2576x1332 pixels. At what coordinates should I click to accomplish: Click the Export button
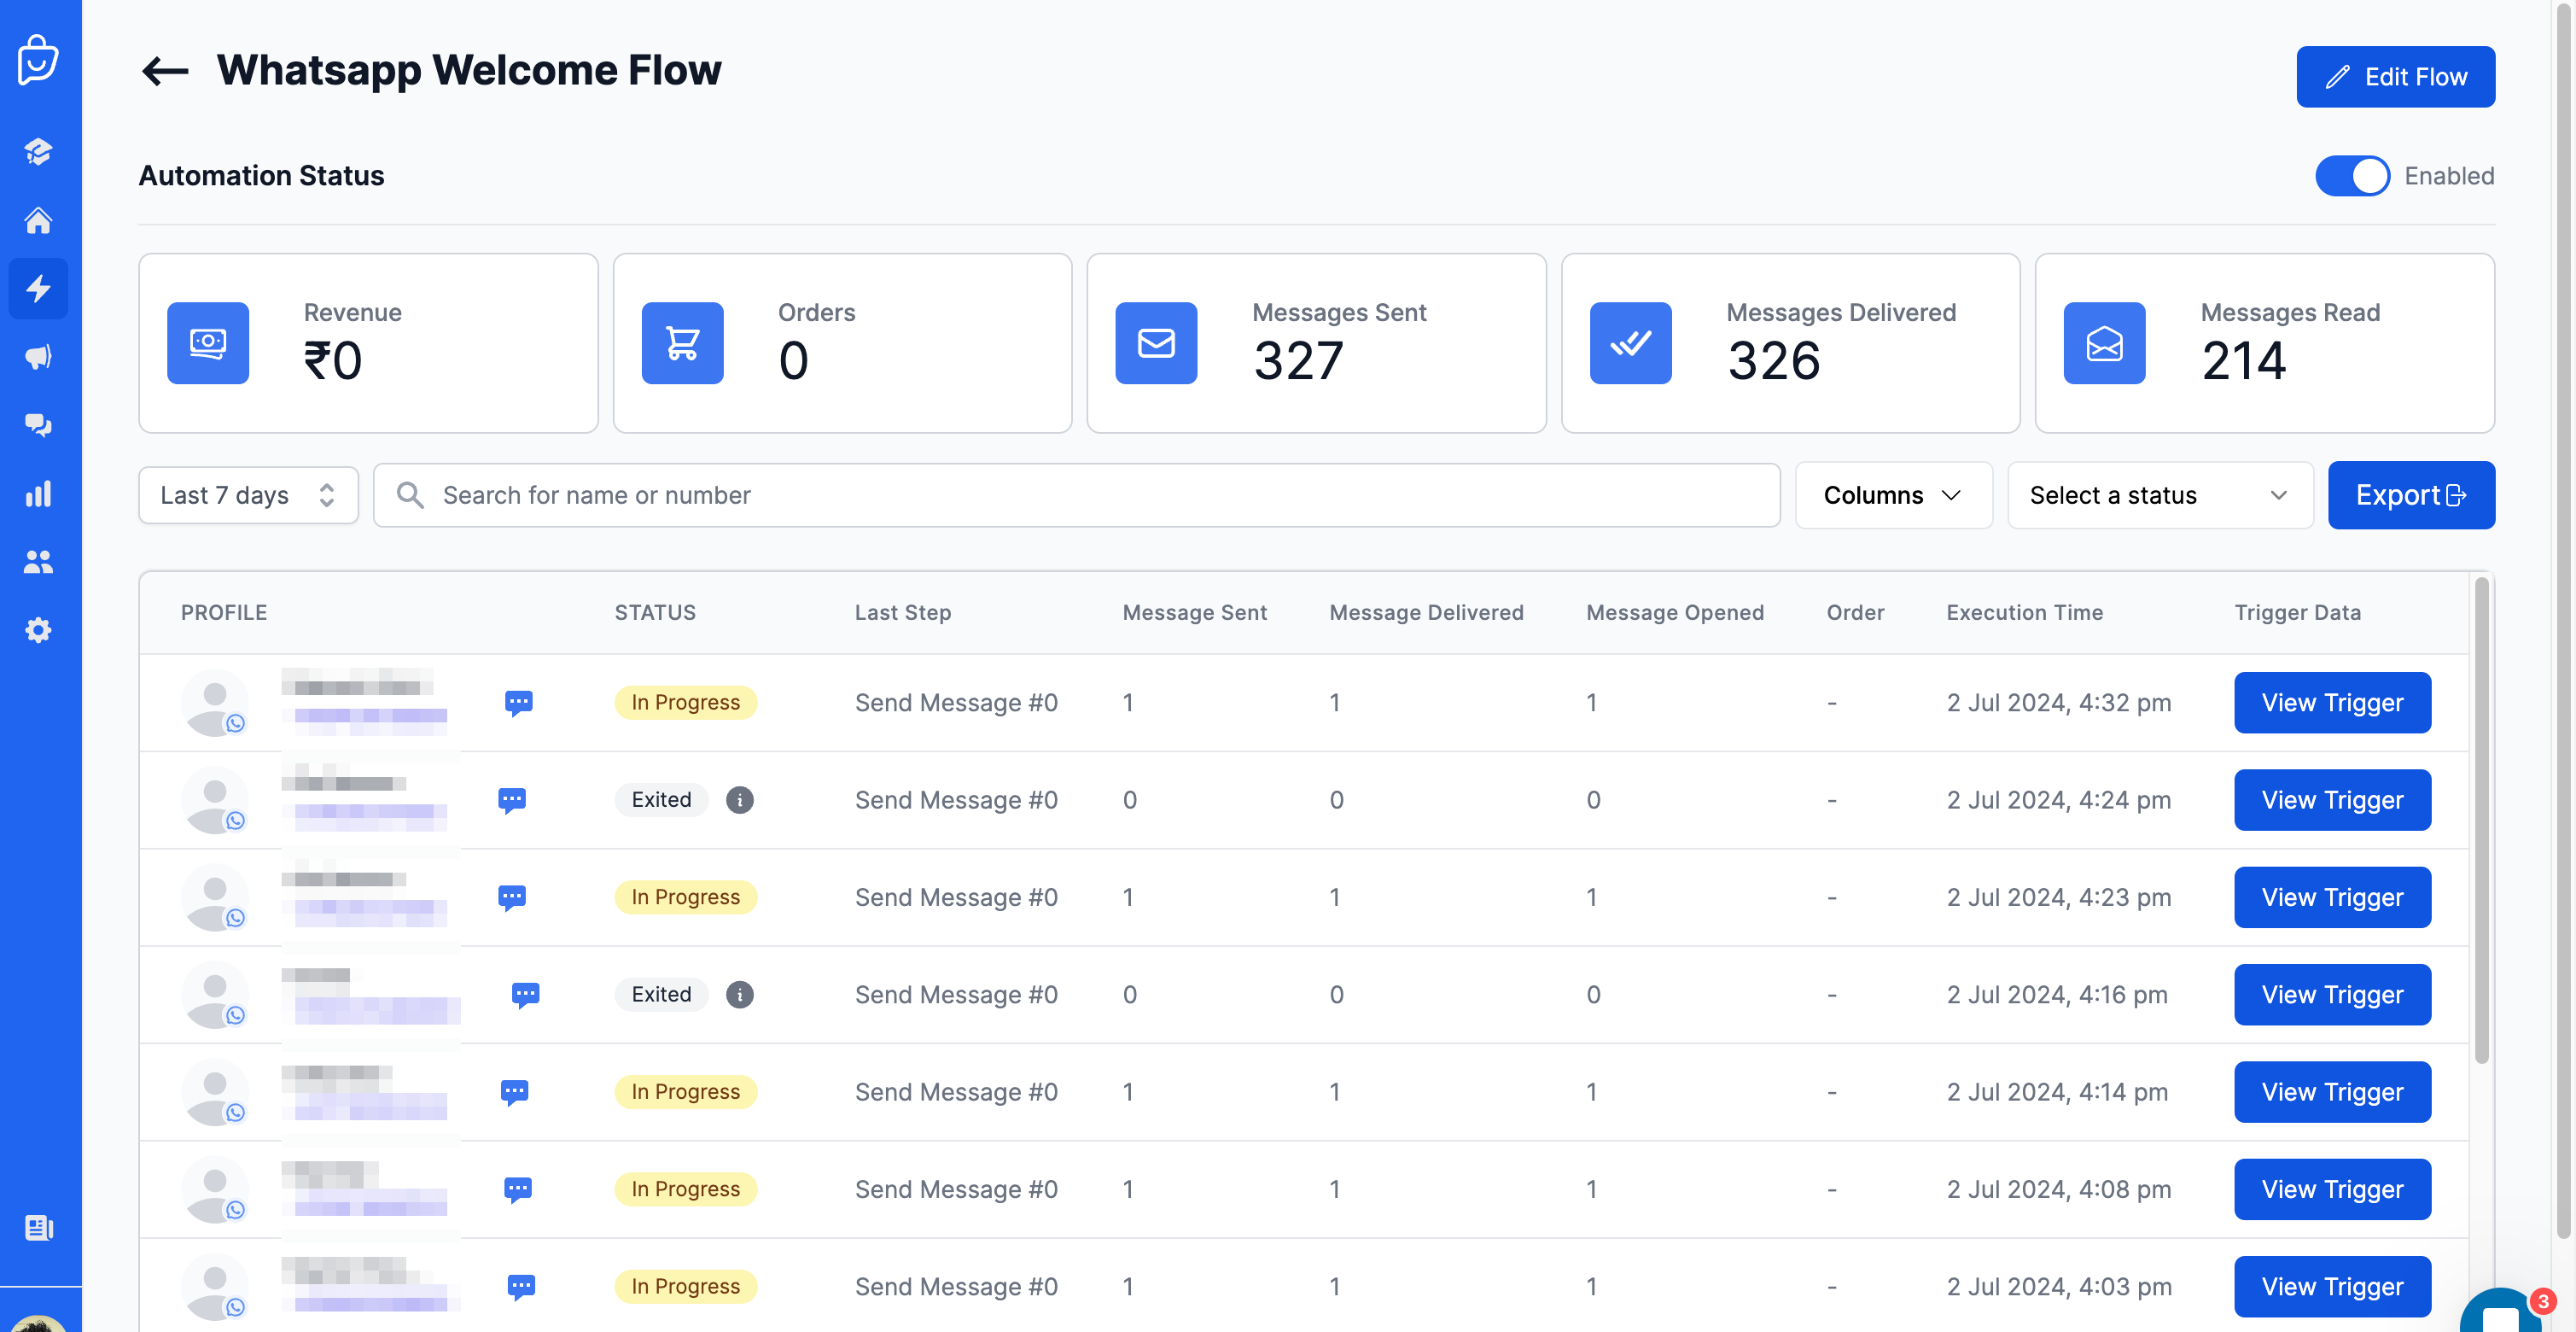pyautogui.click(x=2411, y=495)
